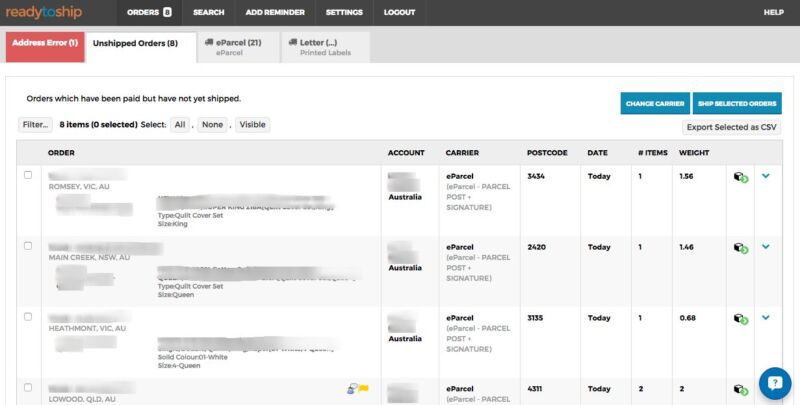The height and width of the screenshot is (405, 800).
Task: Open the Letter Printed Labels tab
Action: tap(325, 47)
